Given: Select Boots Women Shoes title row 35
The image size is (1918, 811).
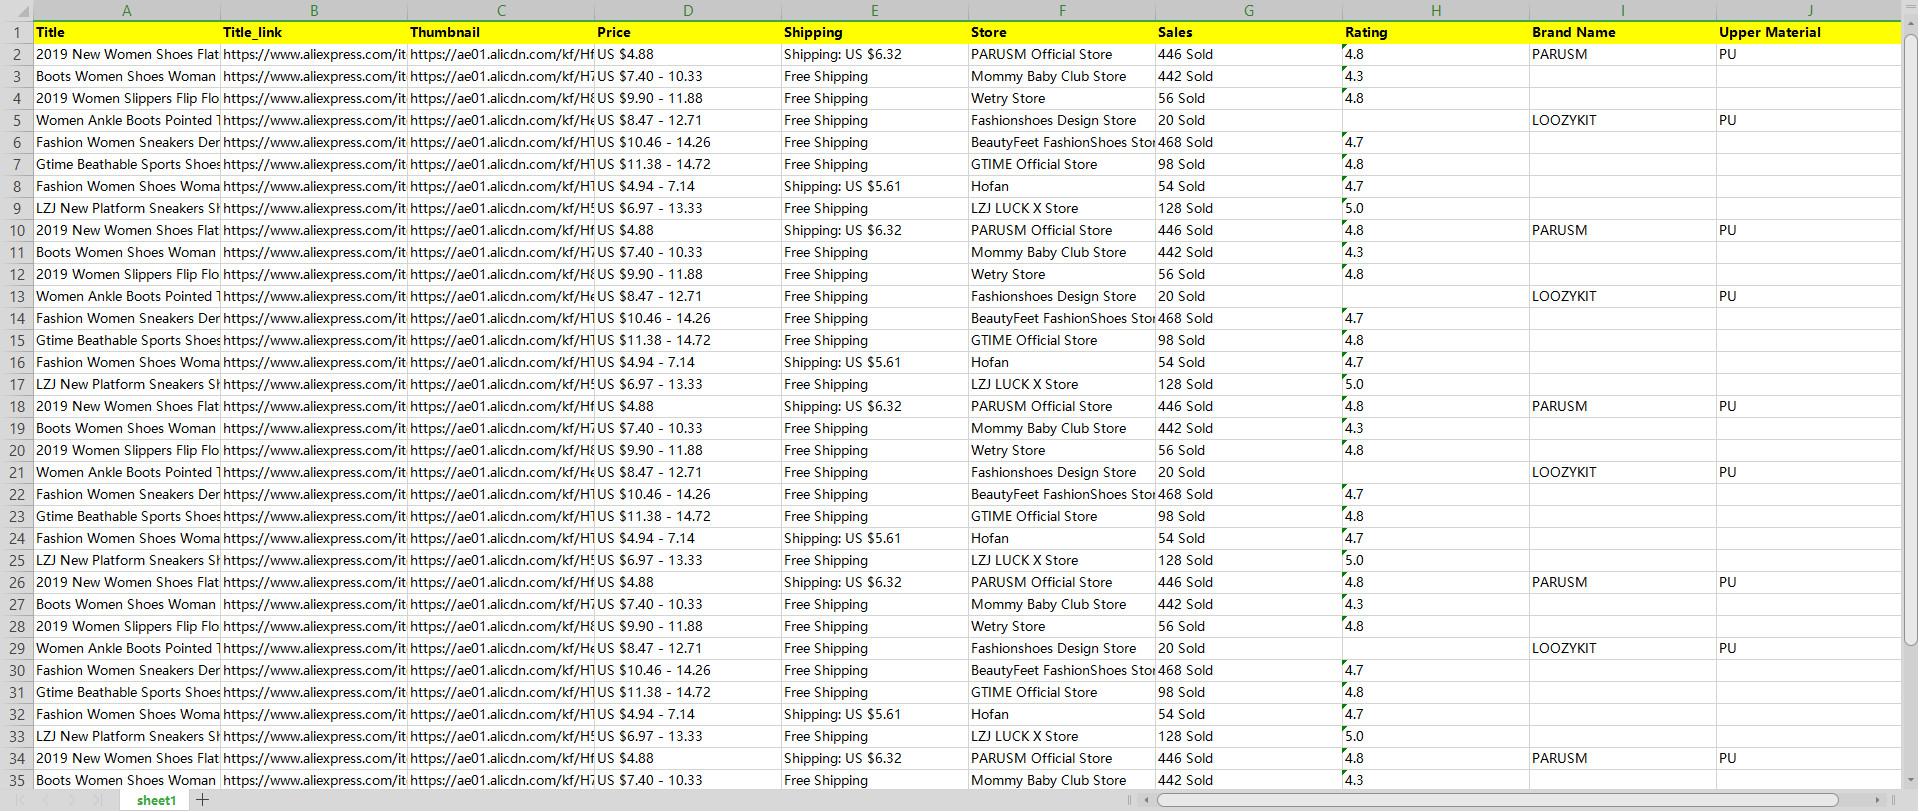Looking at the screenshot, I should [x=127, y=780].
